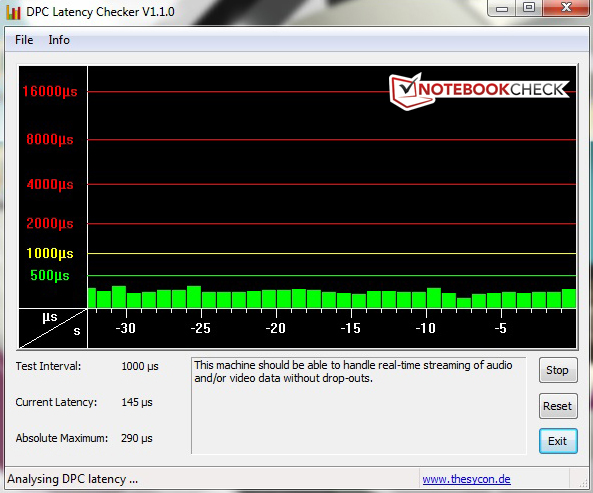This screenshot has height=493, width=593.
Task: Click the green 500µs axis label
Action: [50, 275]
